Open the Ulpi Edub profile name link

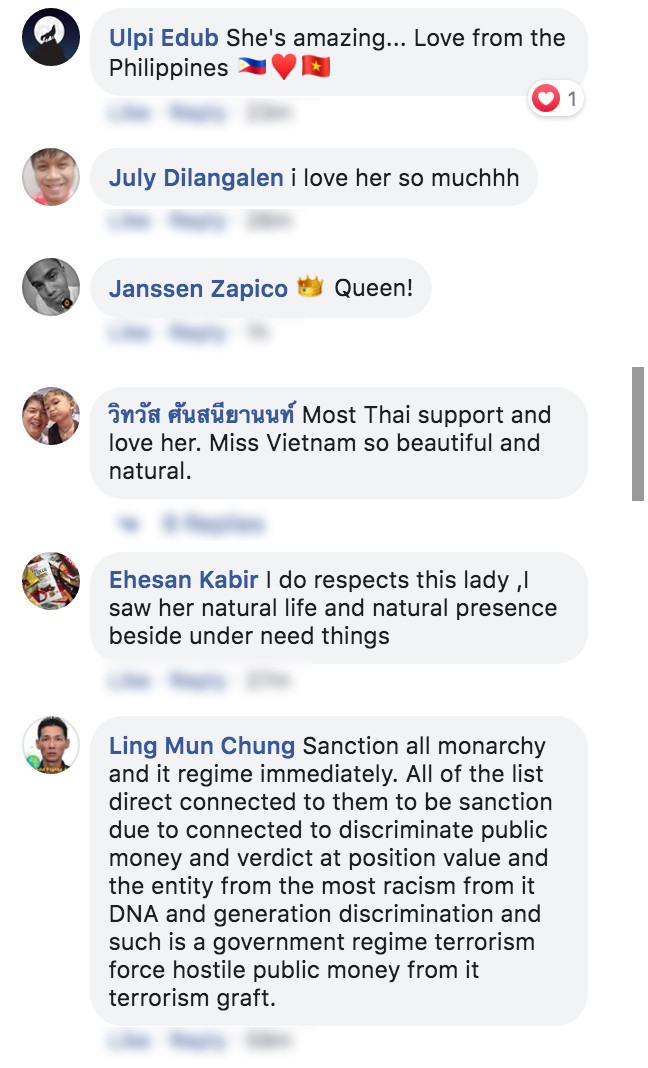click(163, 39)
